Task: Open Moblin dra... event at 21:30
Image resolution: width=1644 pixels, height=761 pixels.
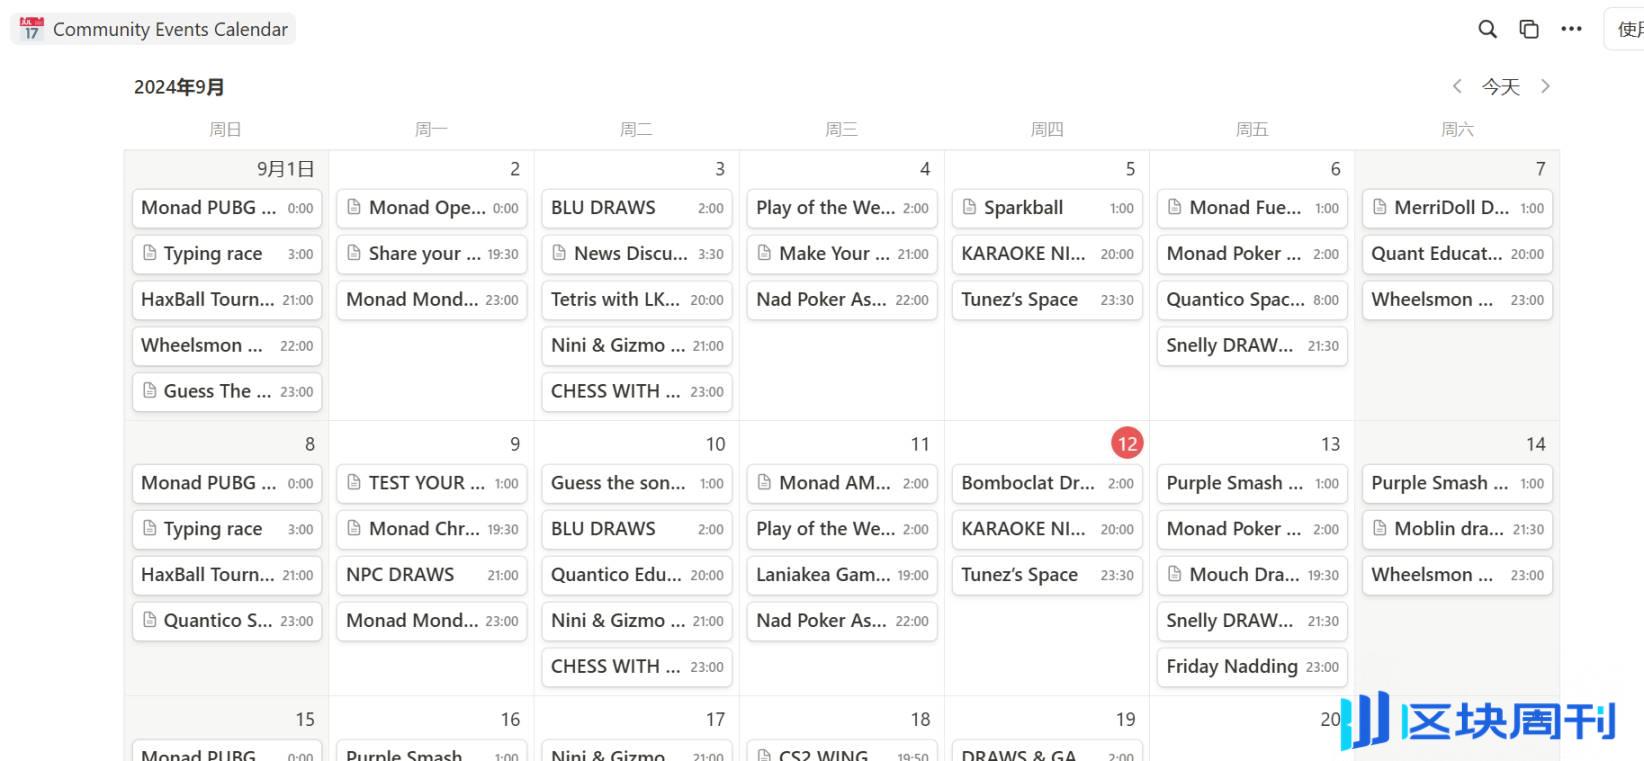Action: (x=1457, y=529)
